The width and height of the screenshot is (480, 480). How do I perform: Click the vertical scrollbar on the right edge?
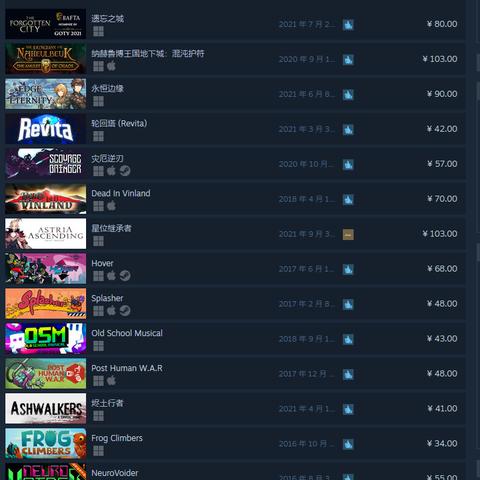(x=477, y=240)
